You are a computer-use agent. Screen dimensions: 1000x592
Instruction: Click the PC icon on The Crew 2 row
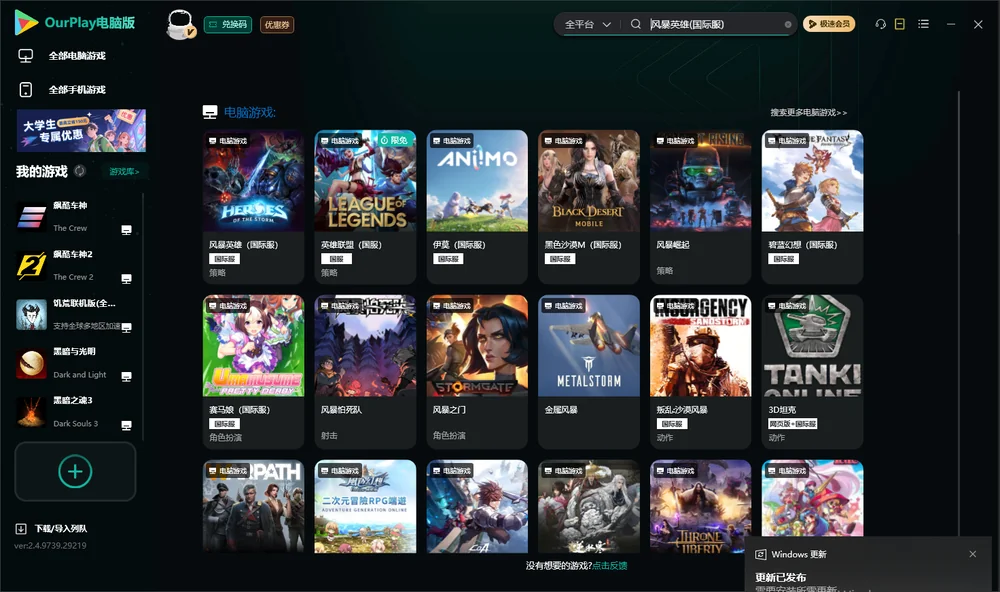click(x=126, y=279)
